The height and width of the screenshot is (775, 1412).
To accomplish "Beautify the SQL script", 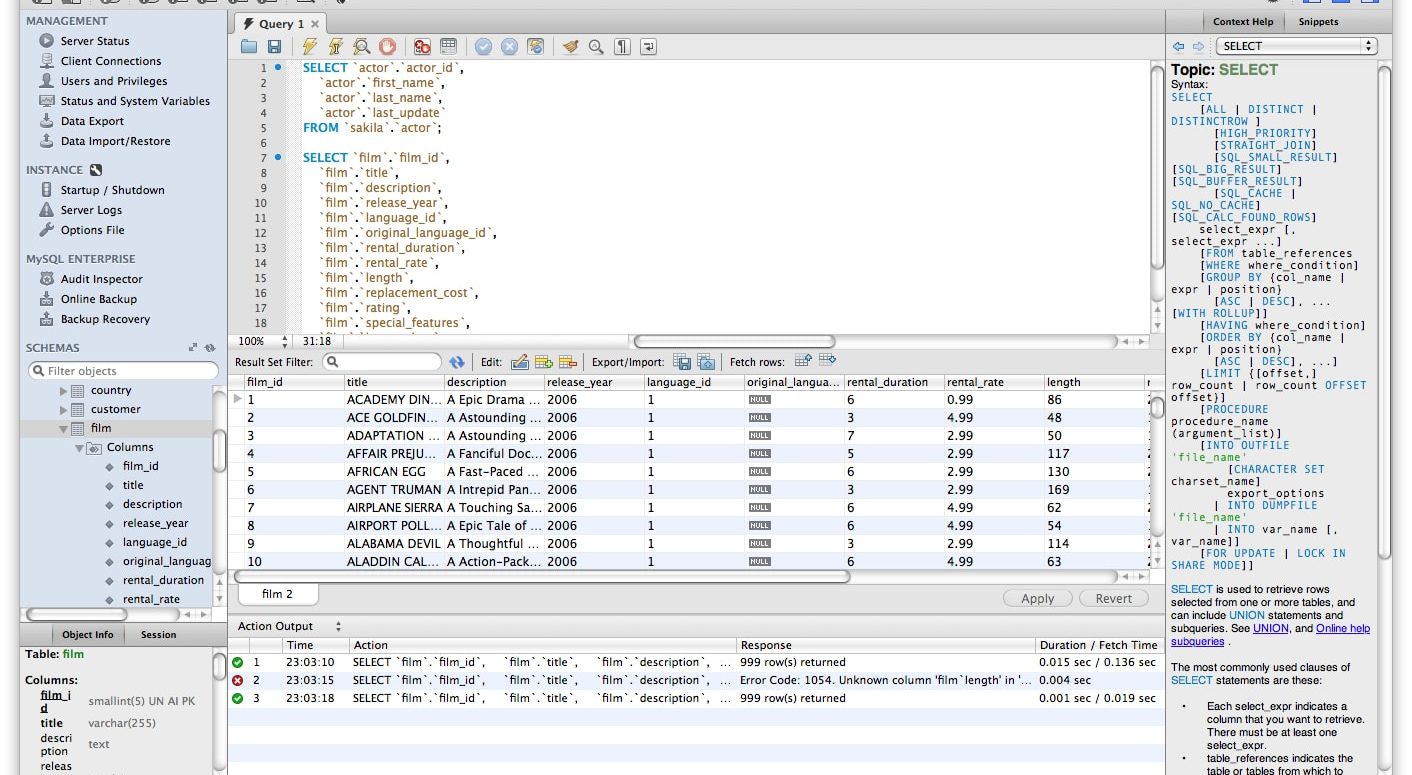I will (570, 46).
